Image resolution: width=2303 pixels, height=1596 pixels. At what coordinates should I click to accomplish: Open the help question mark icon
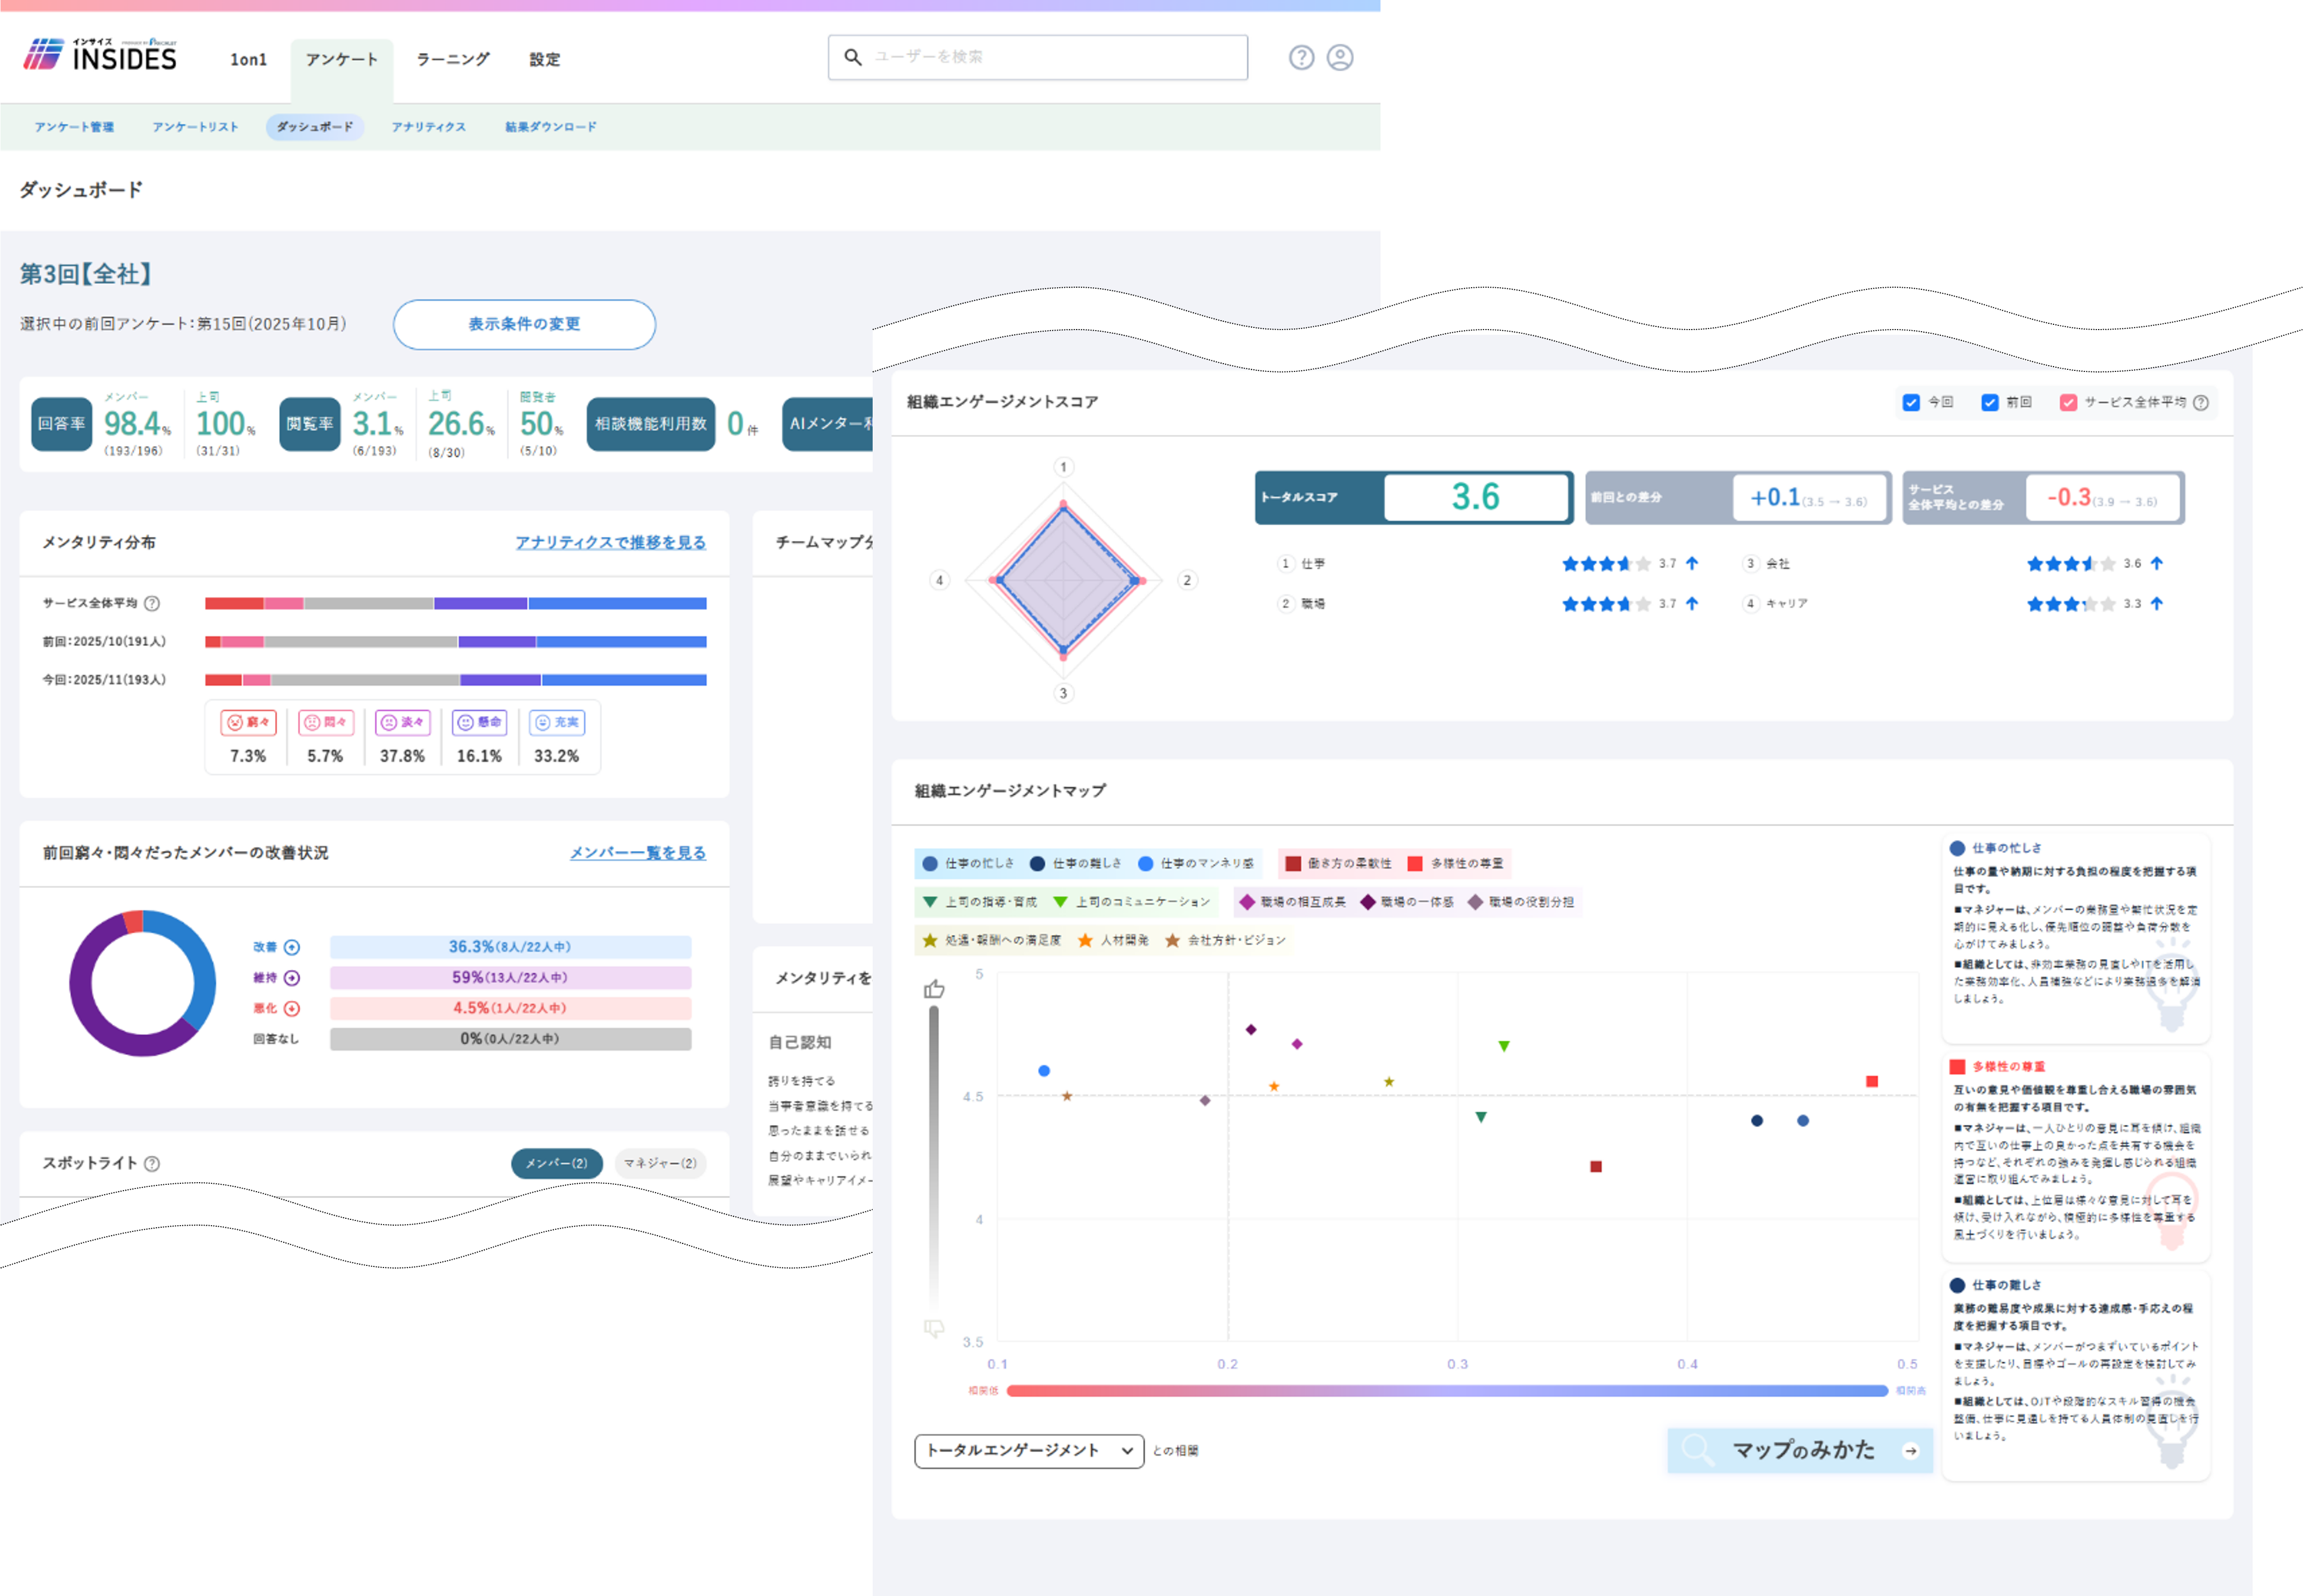pyautogui.click(x=1301, y=58)
